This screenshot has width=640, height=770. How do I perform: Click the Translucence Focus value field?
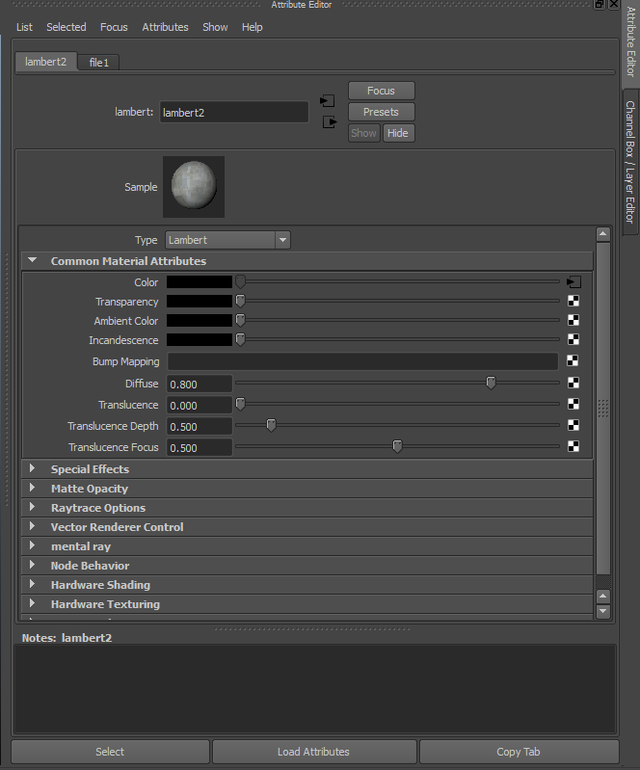tap(199, 447)
